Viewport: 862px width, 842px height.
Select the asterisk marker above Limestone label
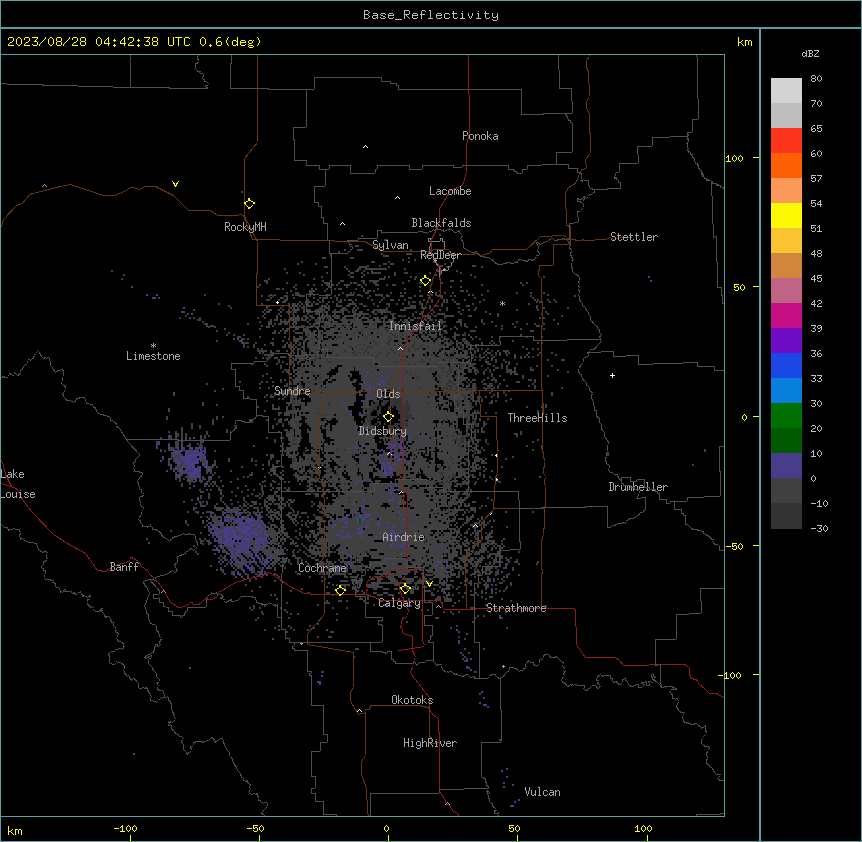153,346
